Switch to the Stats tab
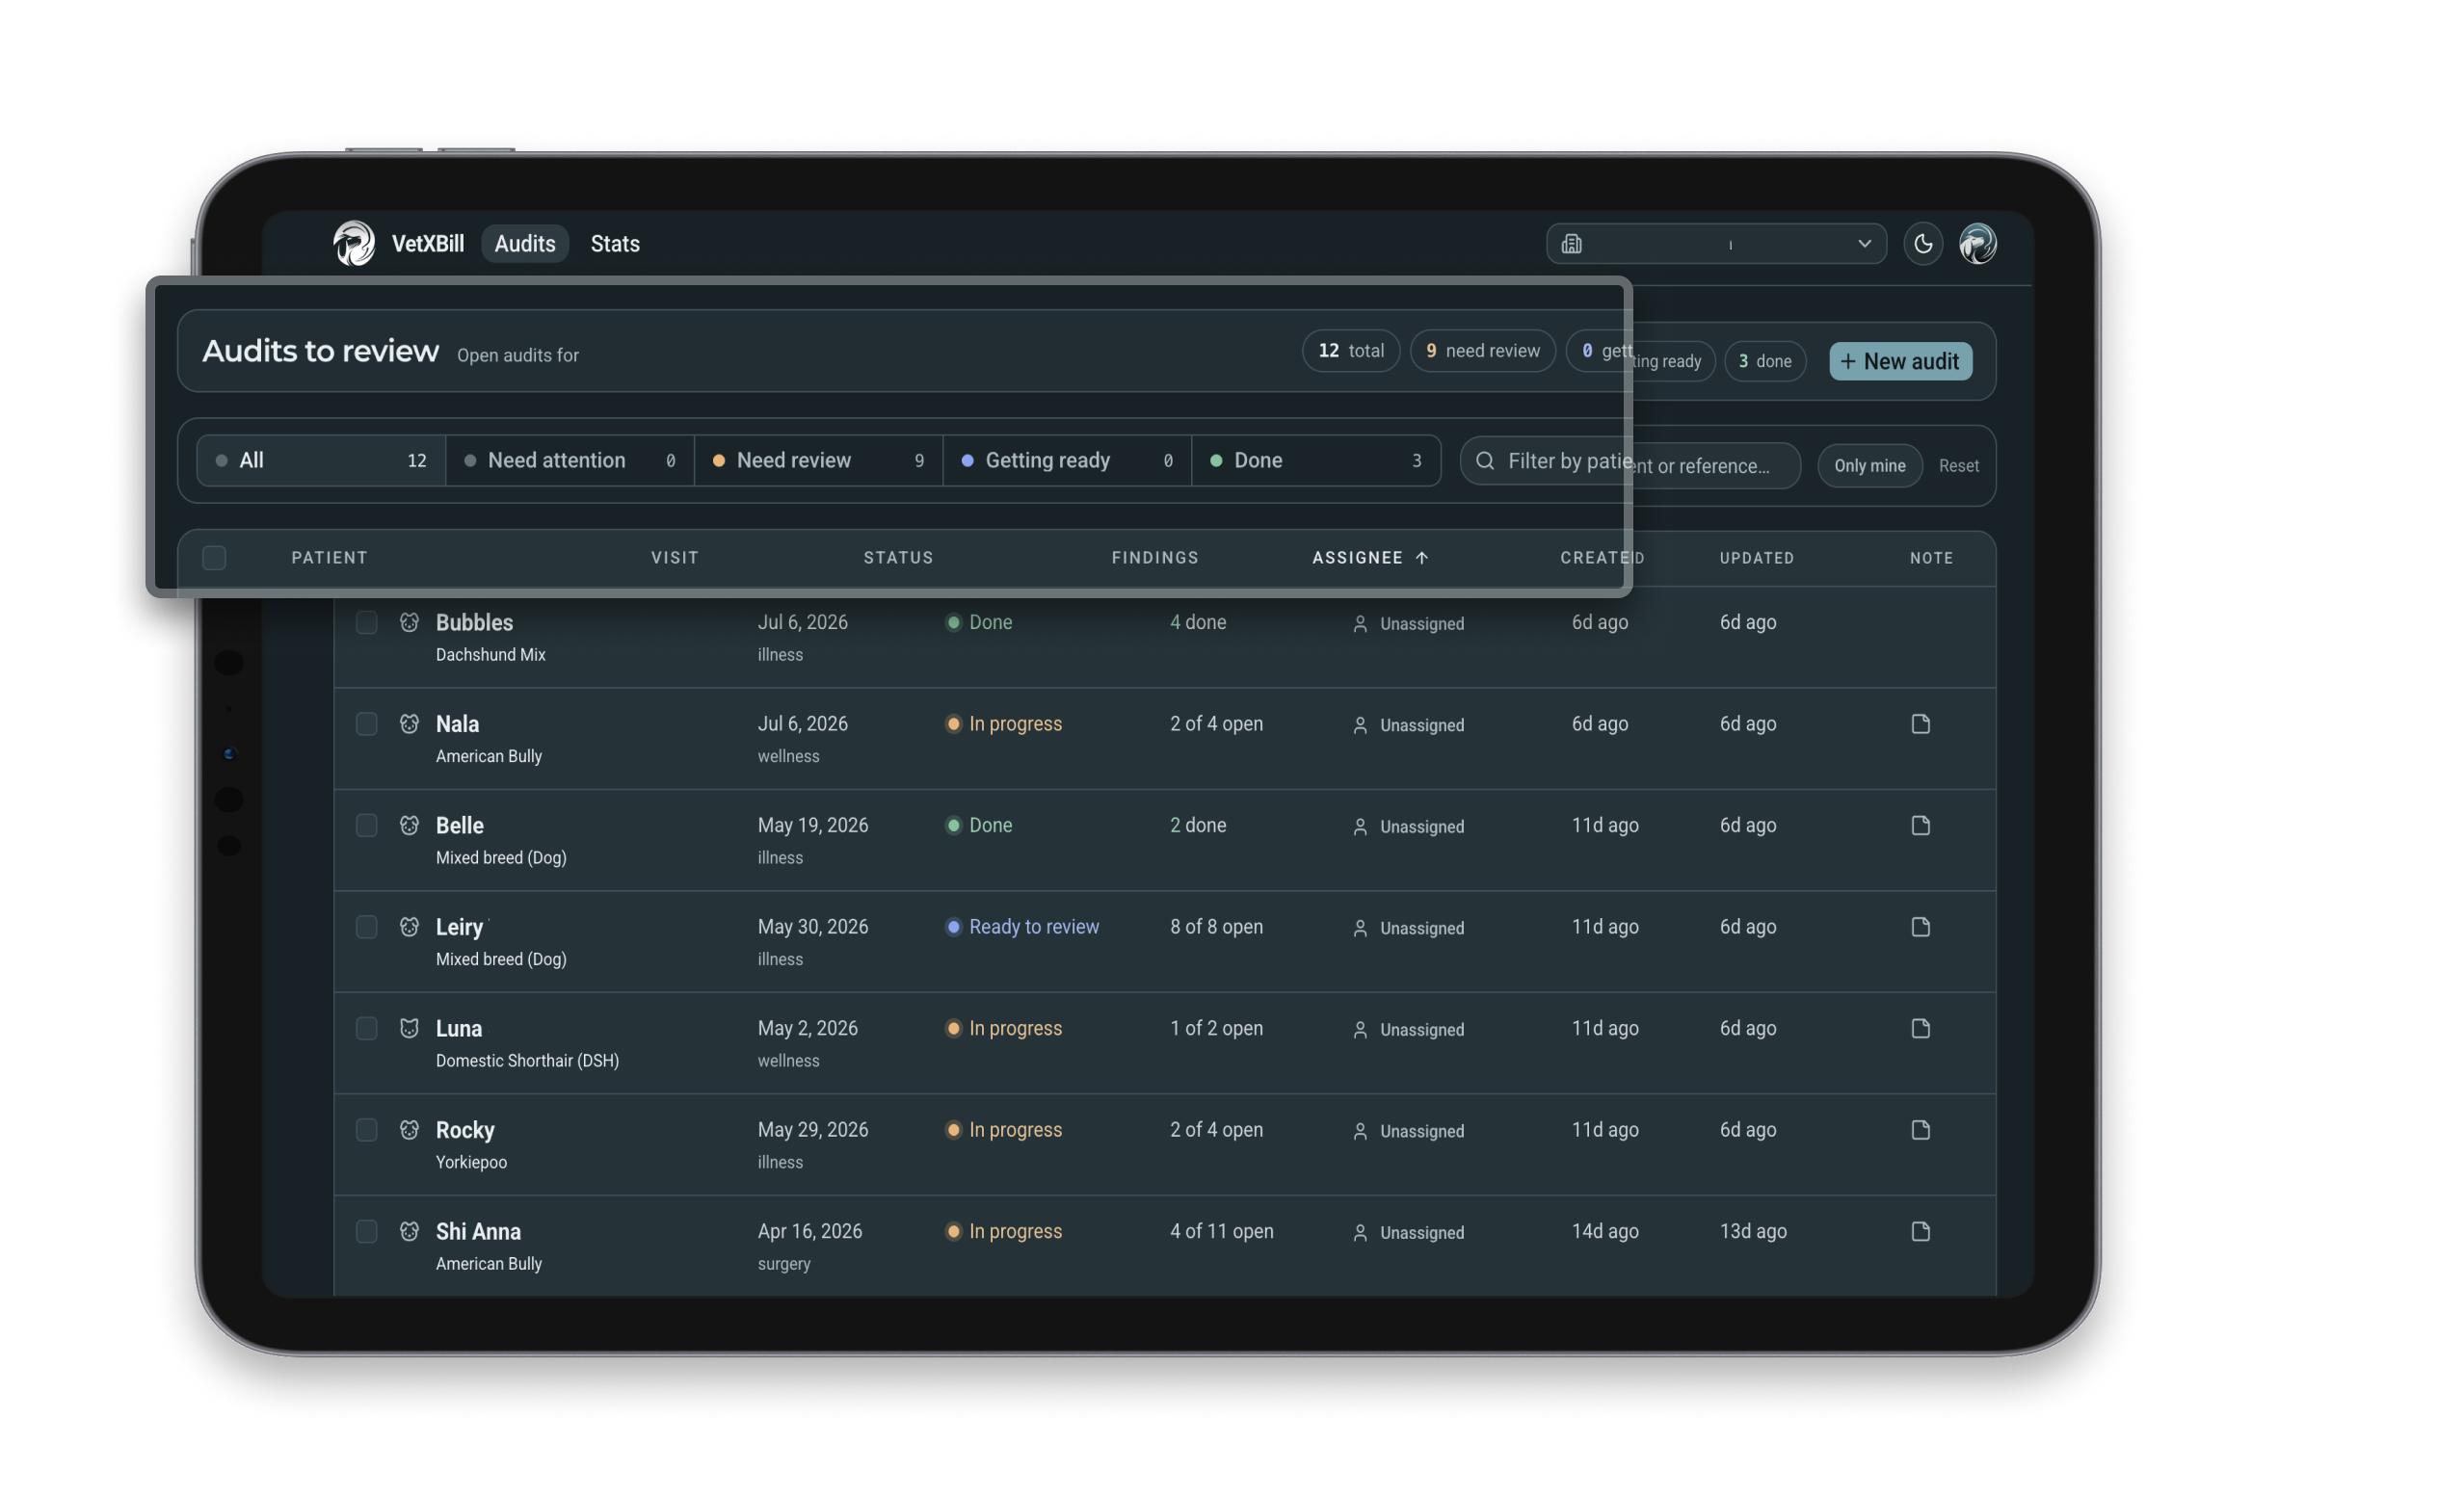Image resolution: width=2464 pixels, height=1497 pixels. click(x=615, y=244)
